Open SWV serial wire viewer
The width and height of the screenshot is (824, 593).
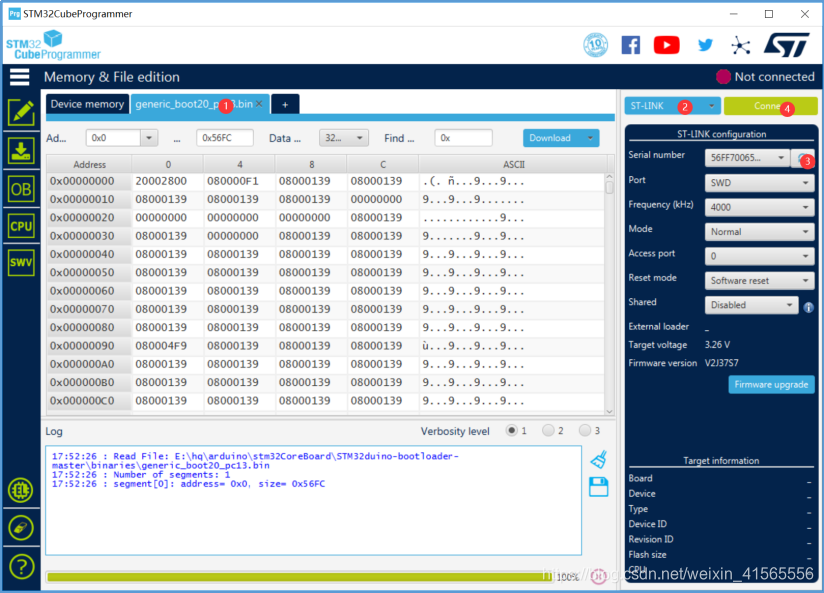21,262
